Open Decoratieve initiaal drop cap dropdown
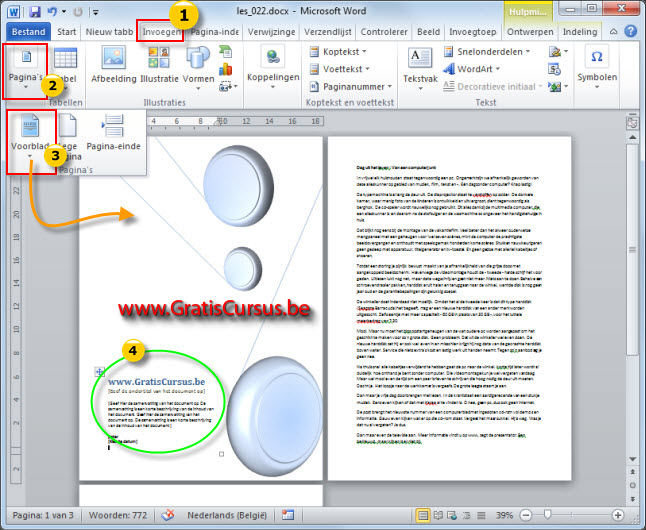Viewport: 646px width, 530px height. click(493, 87)
